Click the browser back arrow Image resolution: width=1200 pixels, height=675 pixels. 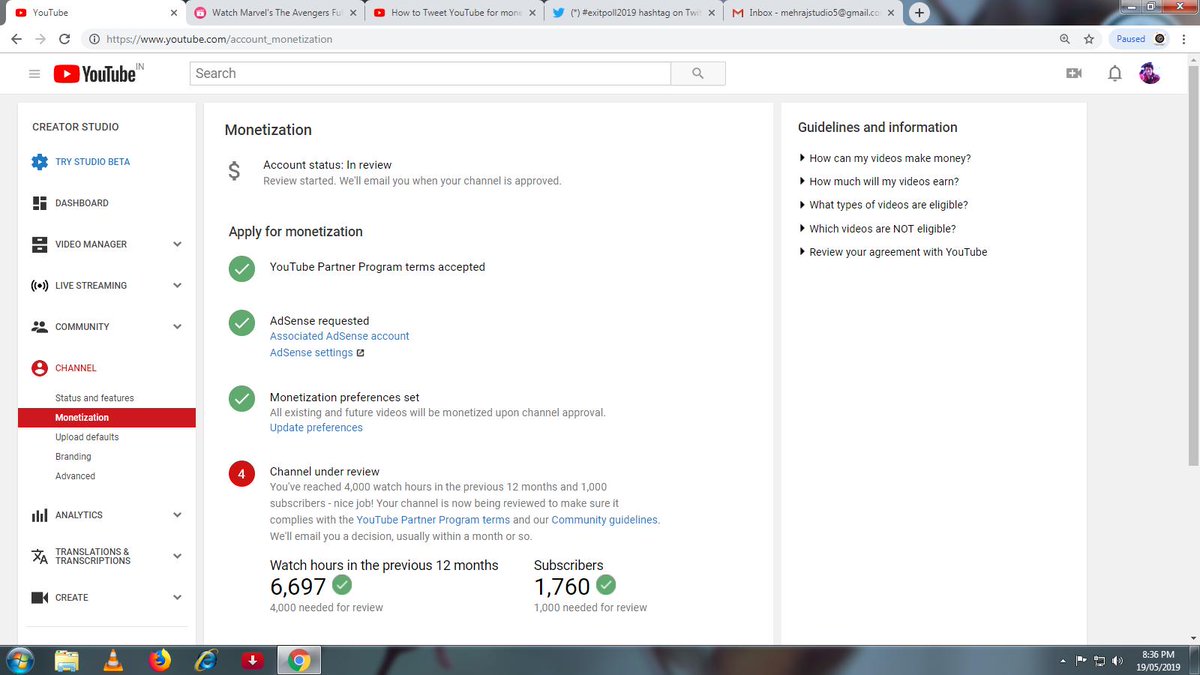pyautogui.click(x=16, y=39)
